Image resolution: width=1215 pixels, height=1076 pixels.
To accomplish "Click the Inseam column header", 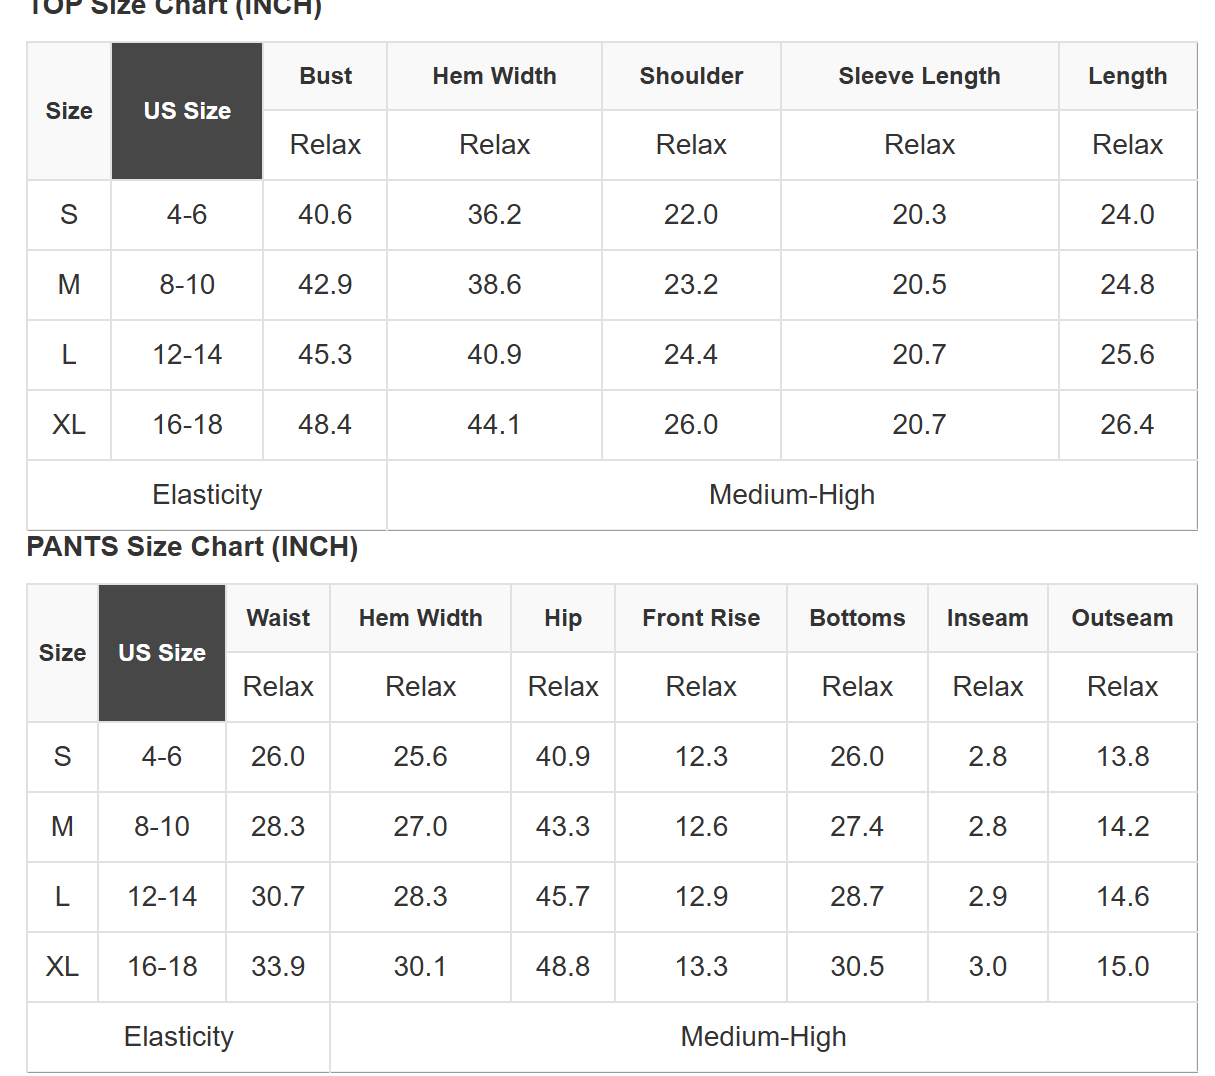I will 987,618.
